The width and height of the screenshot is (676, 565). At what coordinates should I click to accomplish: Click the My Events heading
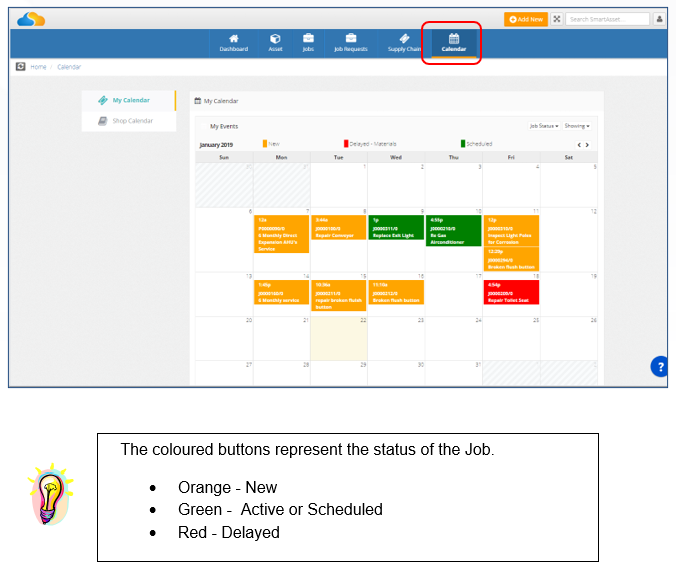tap(224, 126)
